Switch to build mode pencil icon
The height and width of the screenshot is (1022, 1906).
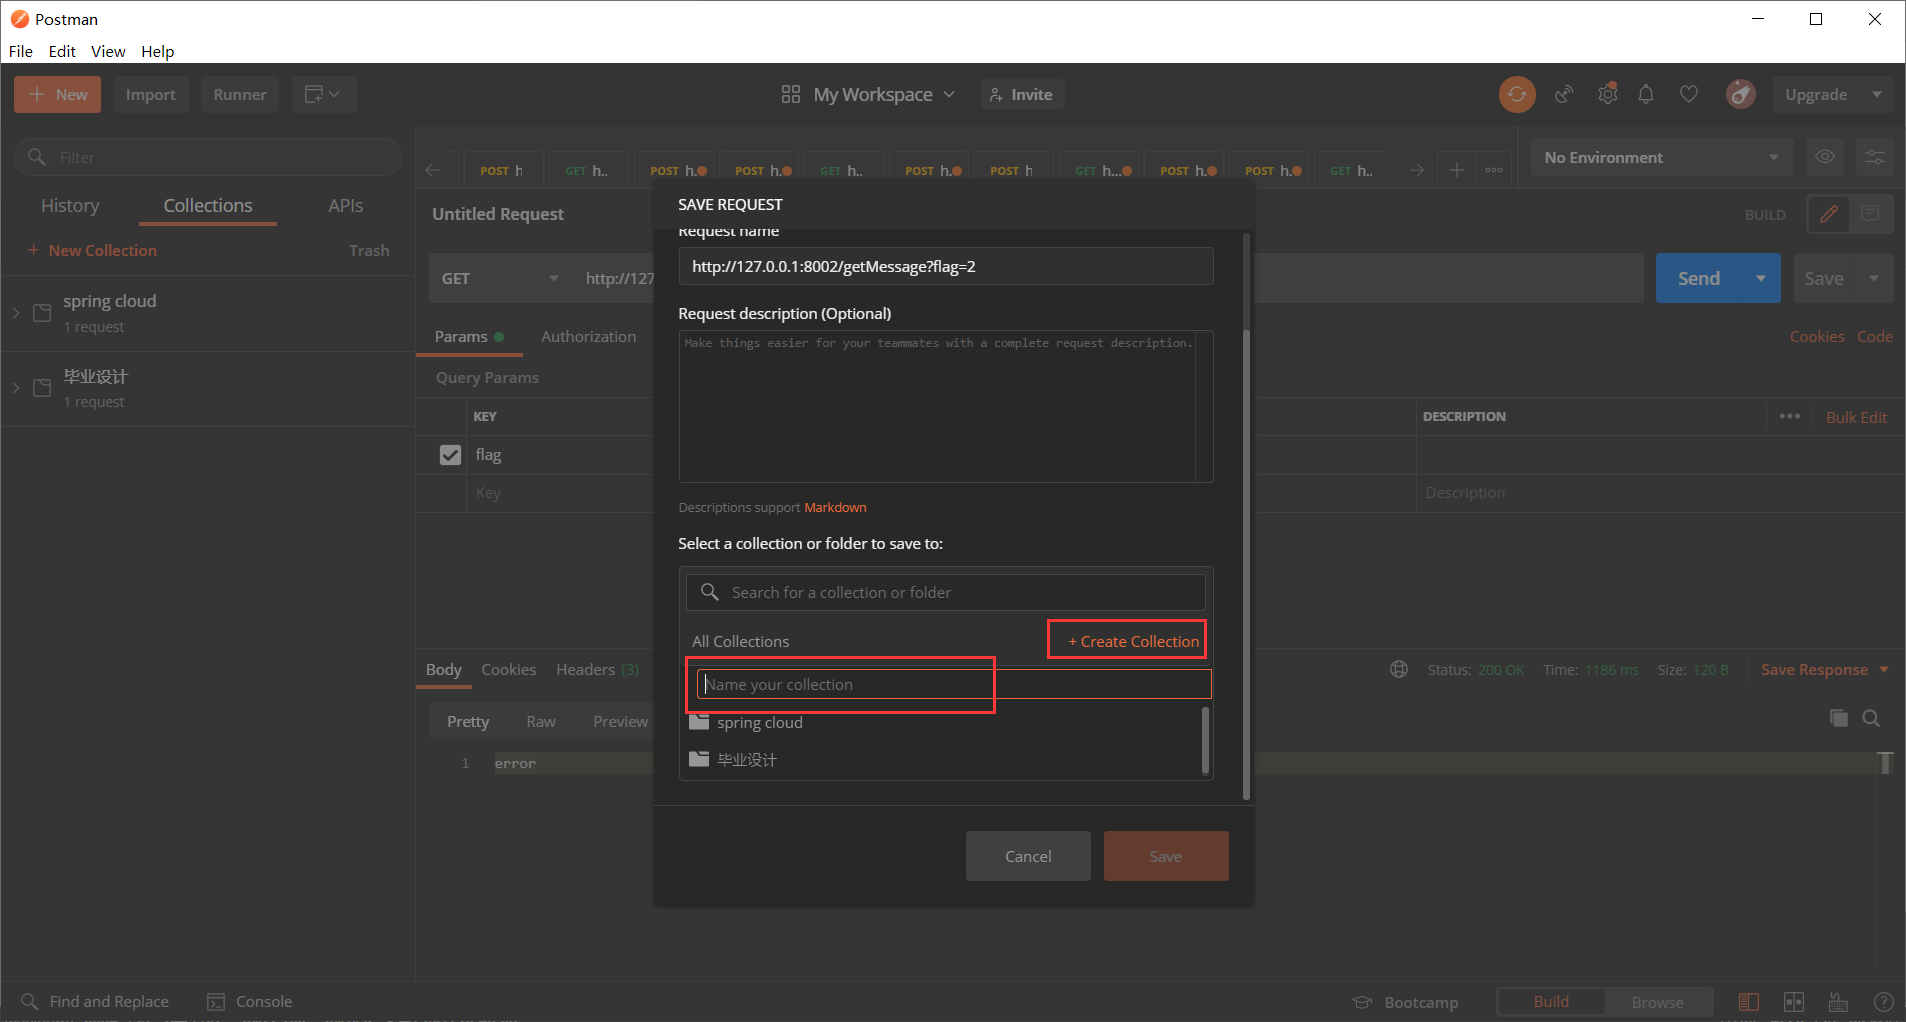coord(1829,214)
